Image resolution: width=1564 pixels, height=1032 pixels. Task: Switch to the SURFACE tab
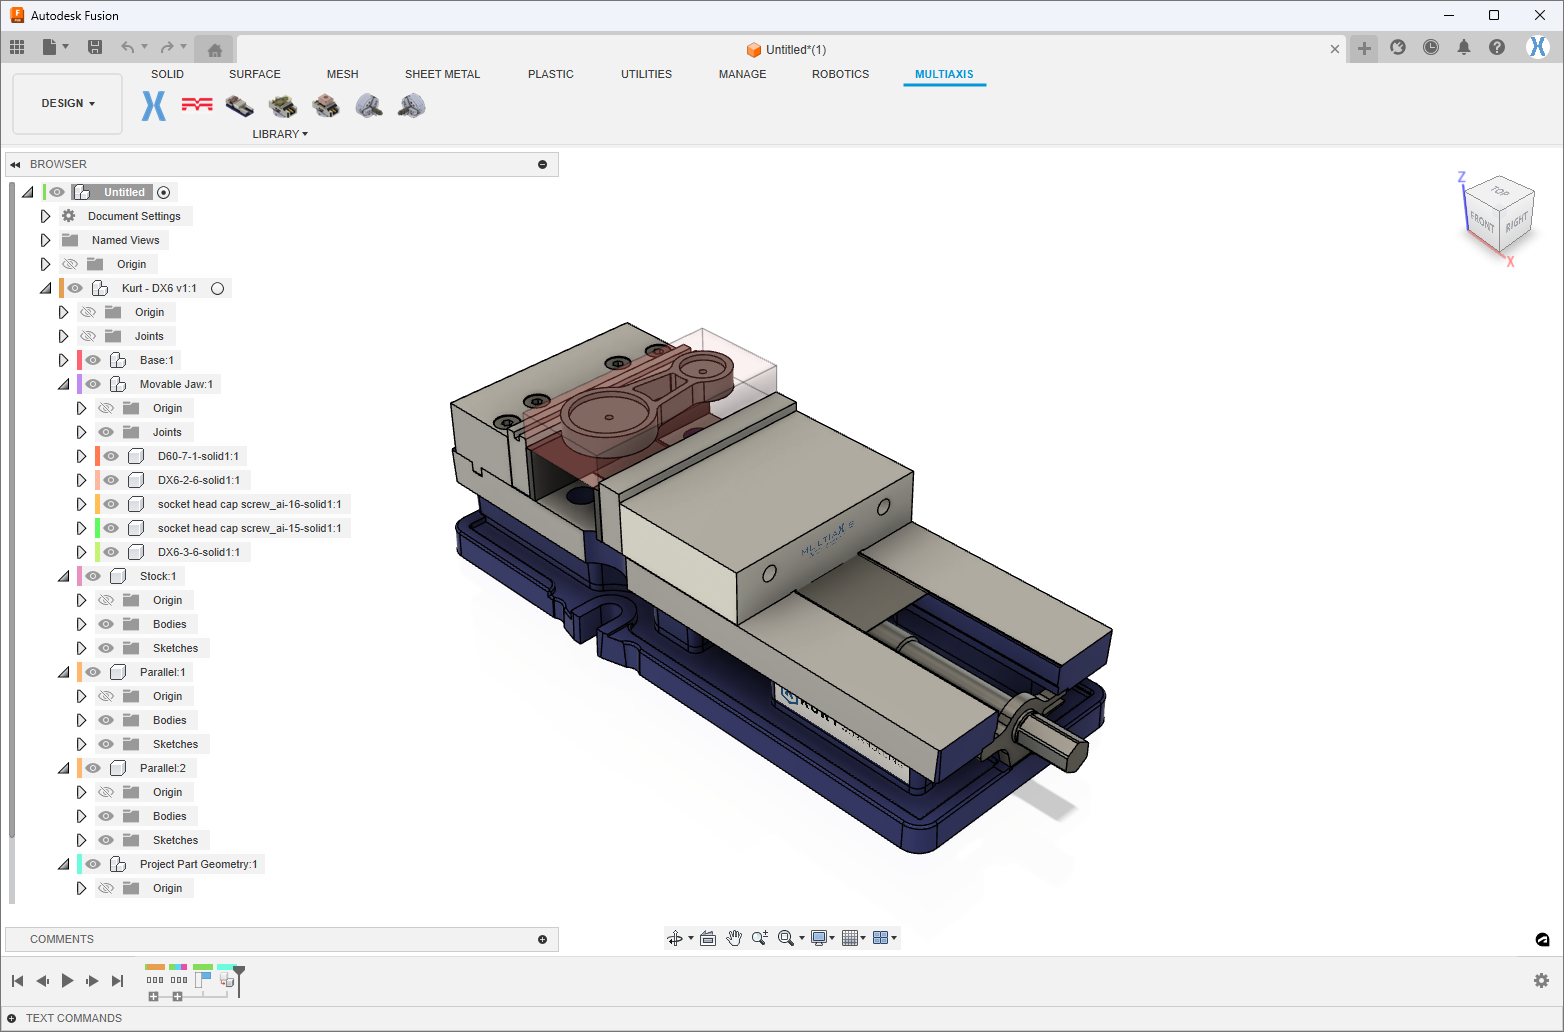point(254,74)
